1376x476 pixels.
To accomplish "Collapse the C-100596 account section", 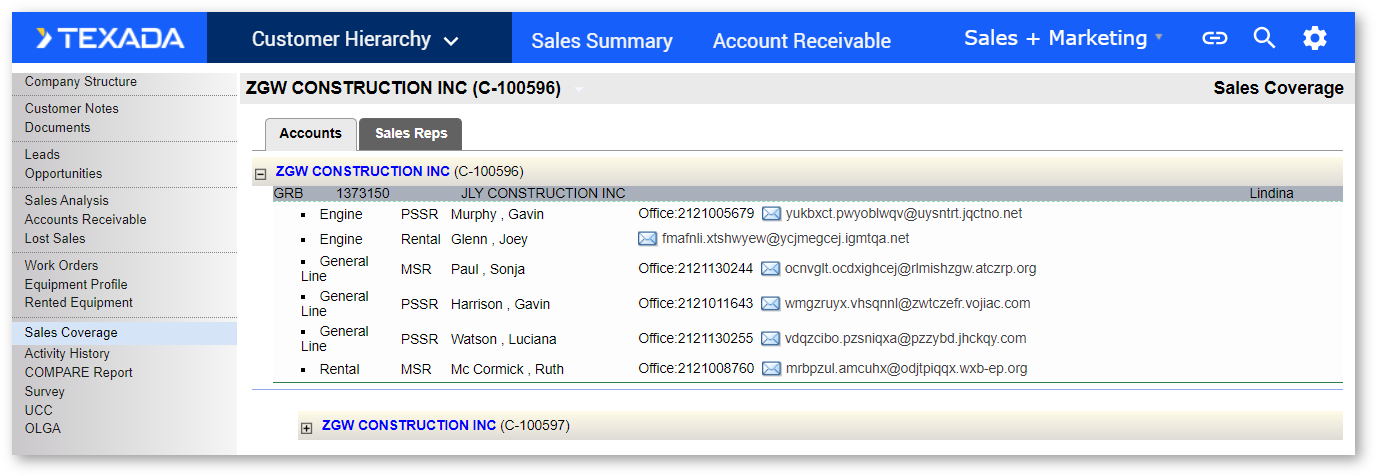I will (261, 174).
